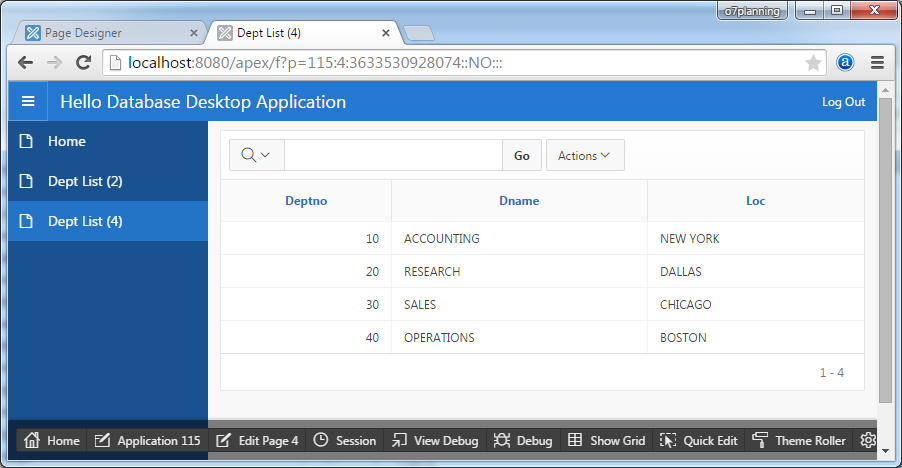Click the Show Grid icon
Image resolution: width=902 pixels, height=468 pixels.
click(x=575, y=440)
